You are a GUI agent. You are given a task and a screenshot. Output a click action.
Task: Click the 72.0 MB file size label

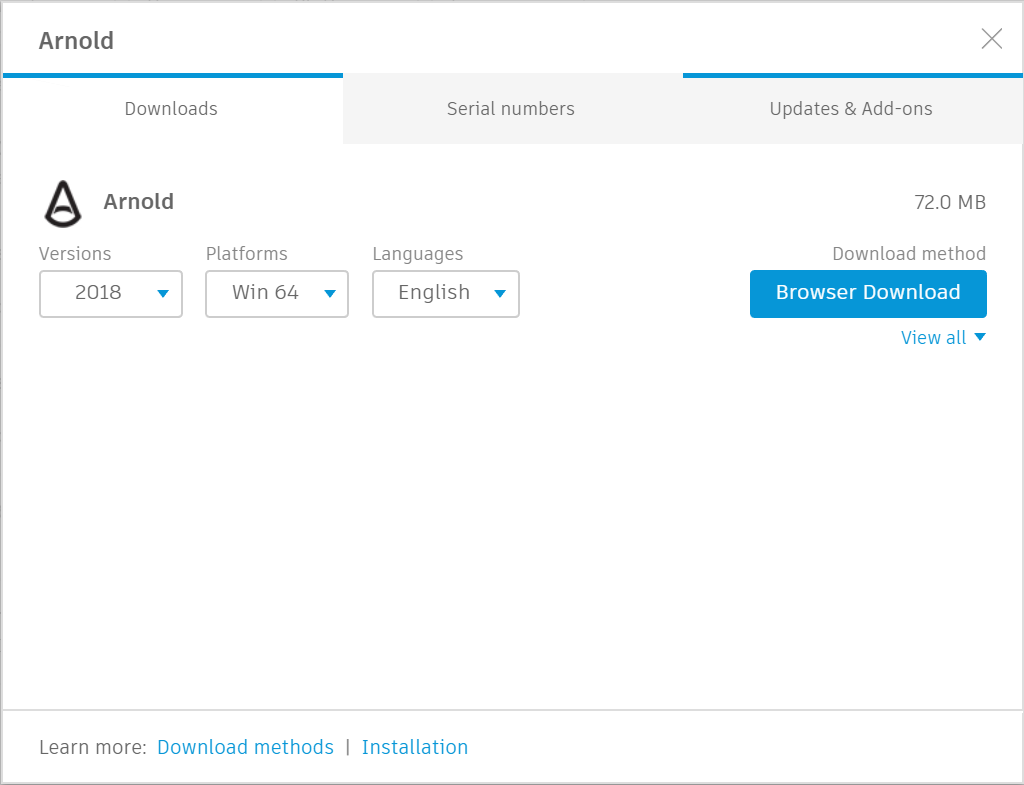pyautogui.click(x=951, y=202)
